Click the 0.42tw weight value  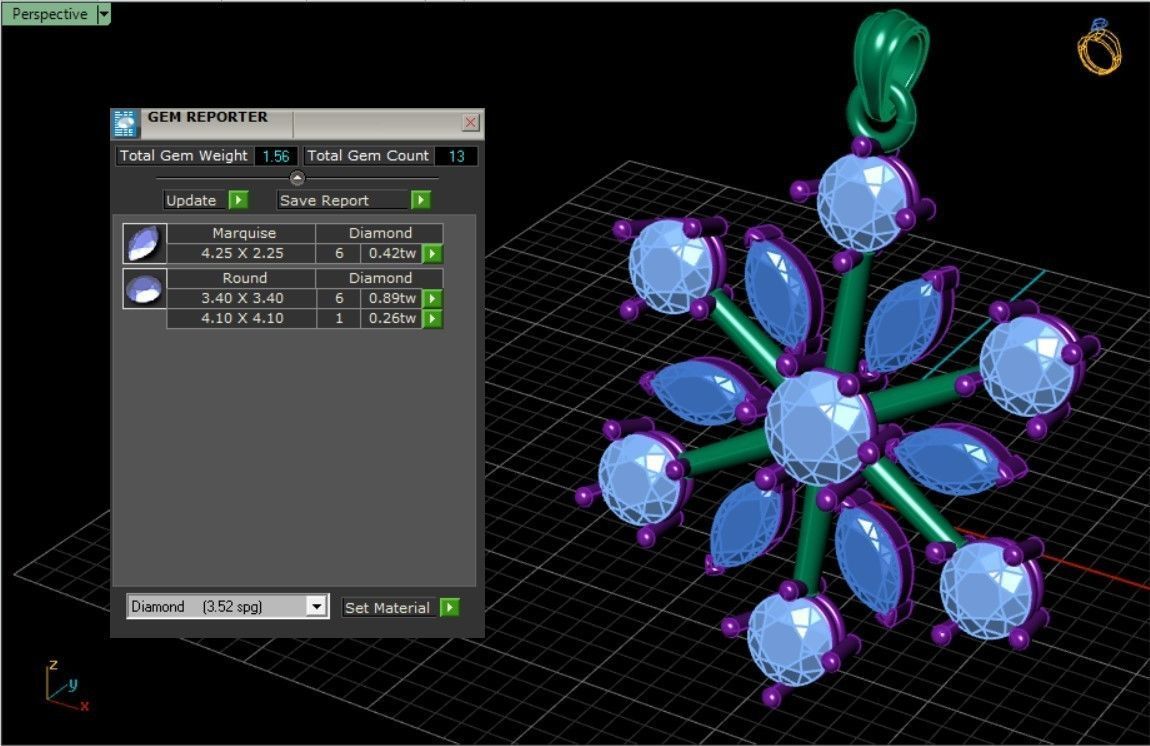(x=392, y=254)
